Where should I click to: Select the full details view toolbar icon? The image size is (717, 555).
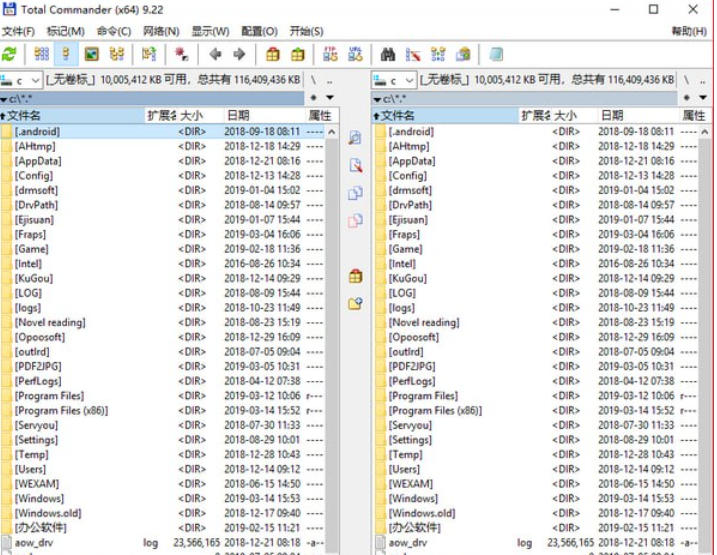click(x=66, y=54)
